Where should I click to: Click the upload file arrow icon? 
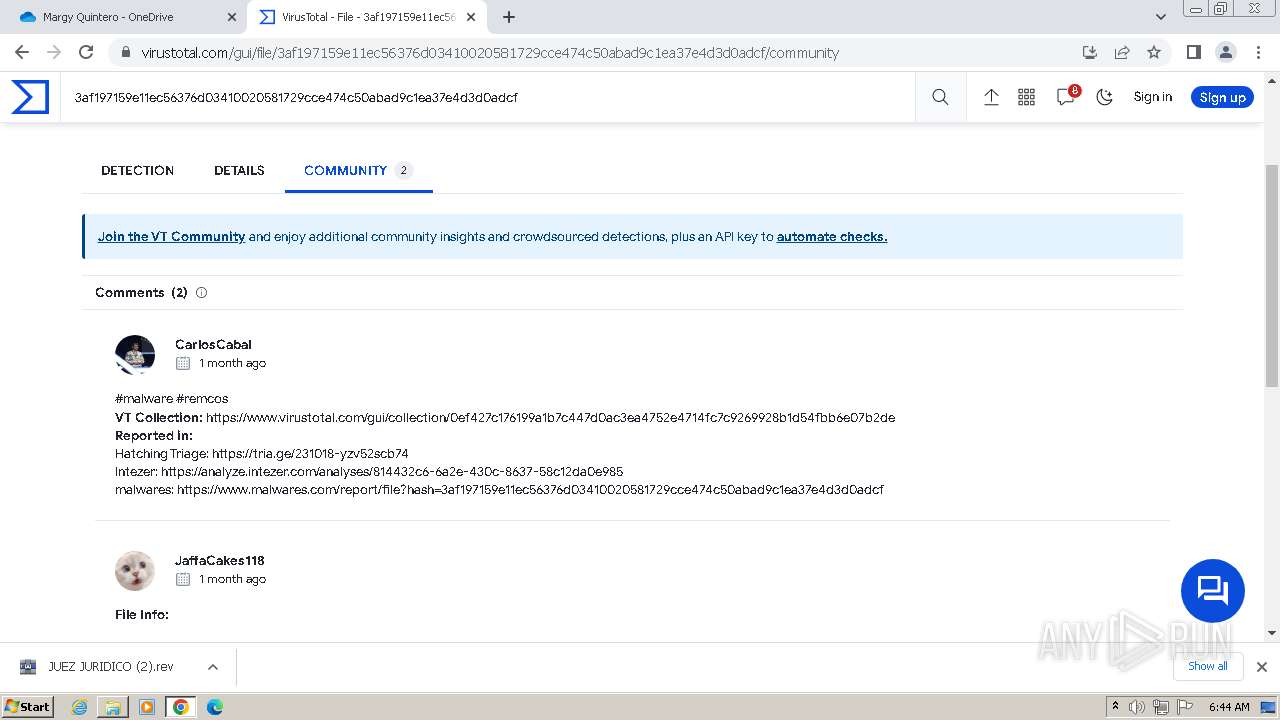tap(991, 97)
